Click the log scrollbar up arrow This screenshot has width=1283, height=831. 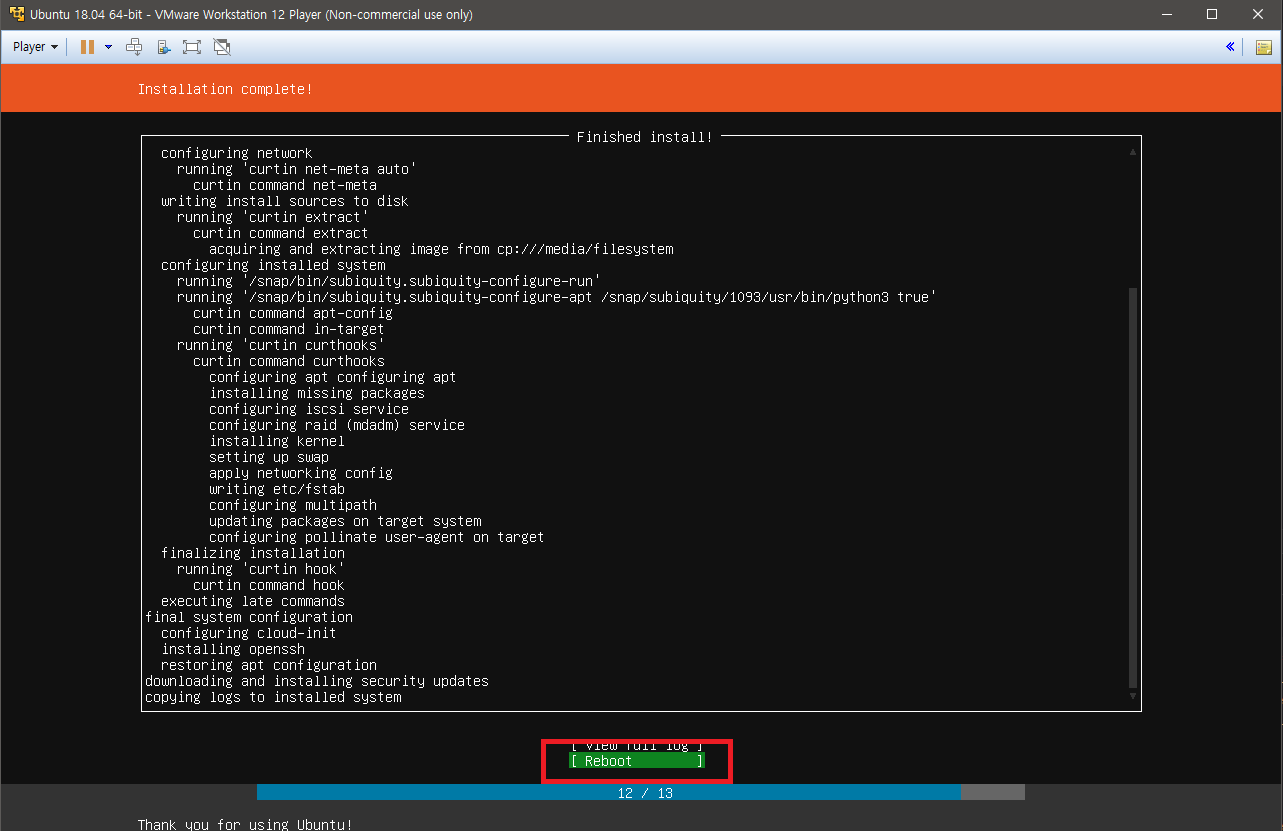pos(1132,152)
